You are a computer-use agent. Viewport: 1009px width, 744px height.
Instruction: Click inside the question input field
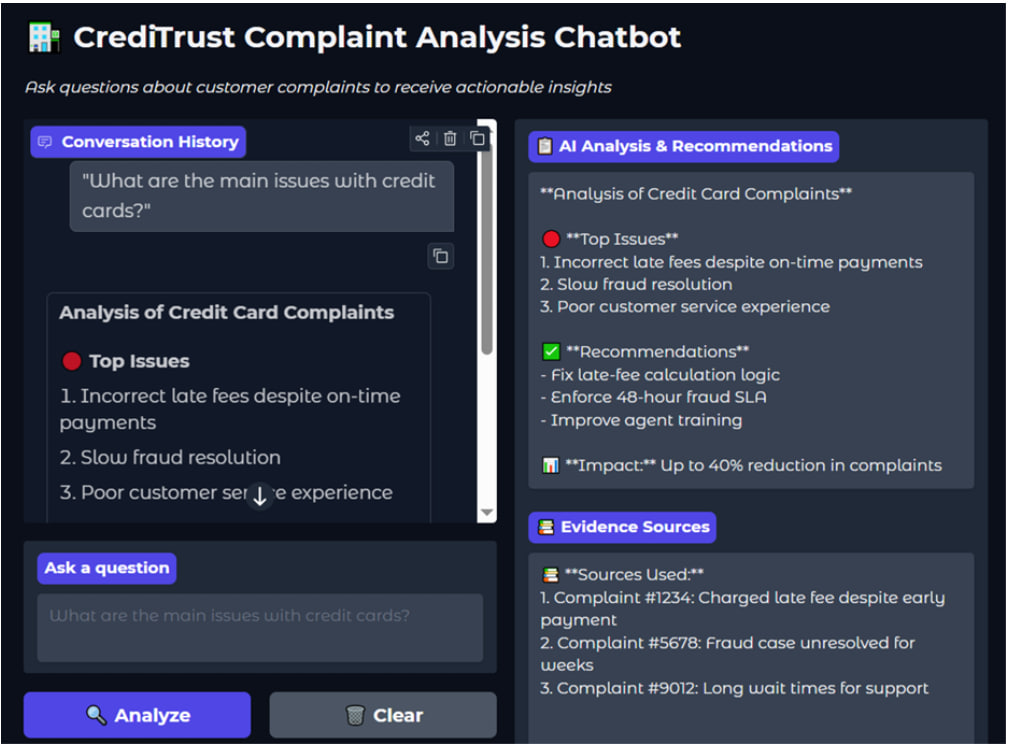[260, 628]
